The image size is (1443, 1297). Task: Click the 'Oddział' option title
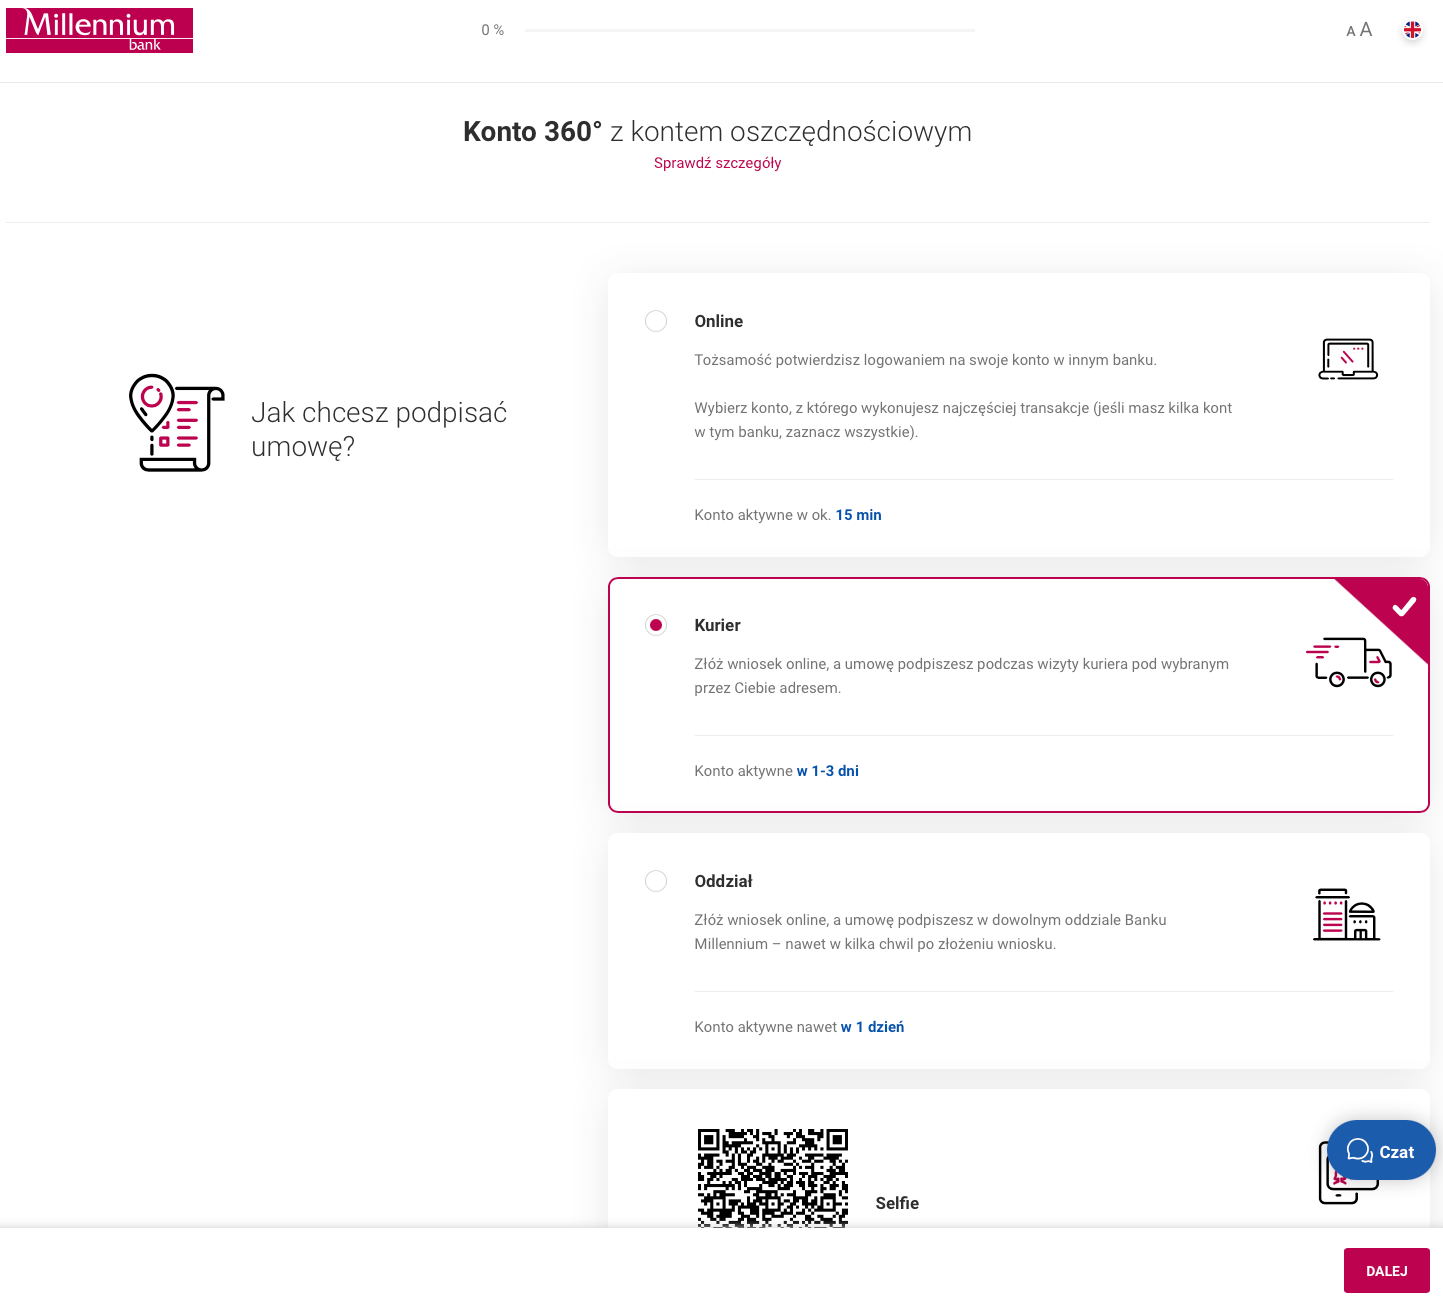pyautogui.click(x=723, y=881)
